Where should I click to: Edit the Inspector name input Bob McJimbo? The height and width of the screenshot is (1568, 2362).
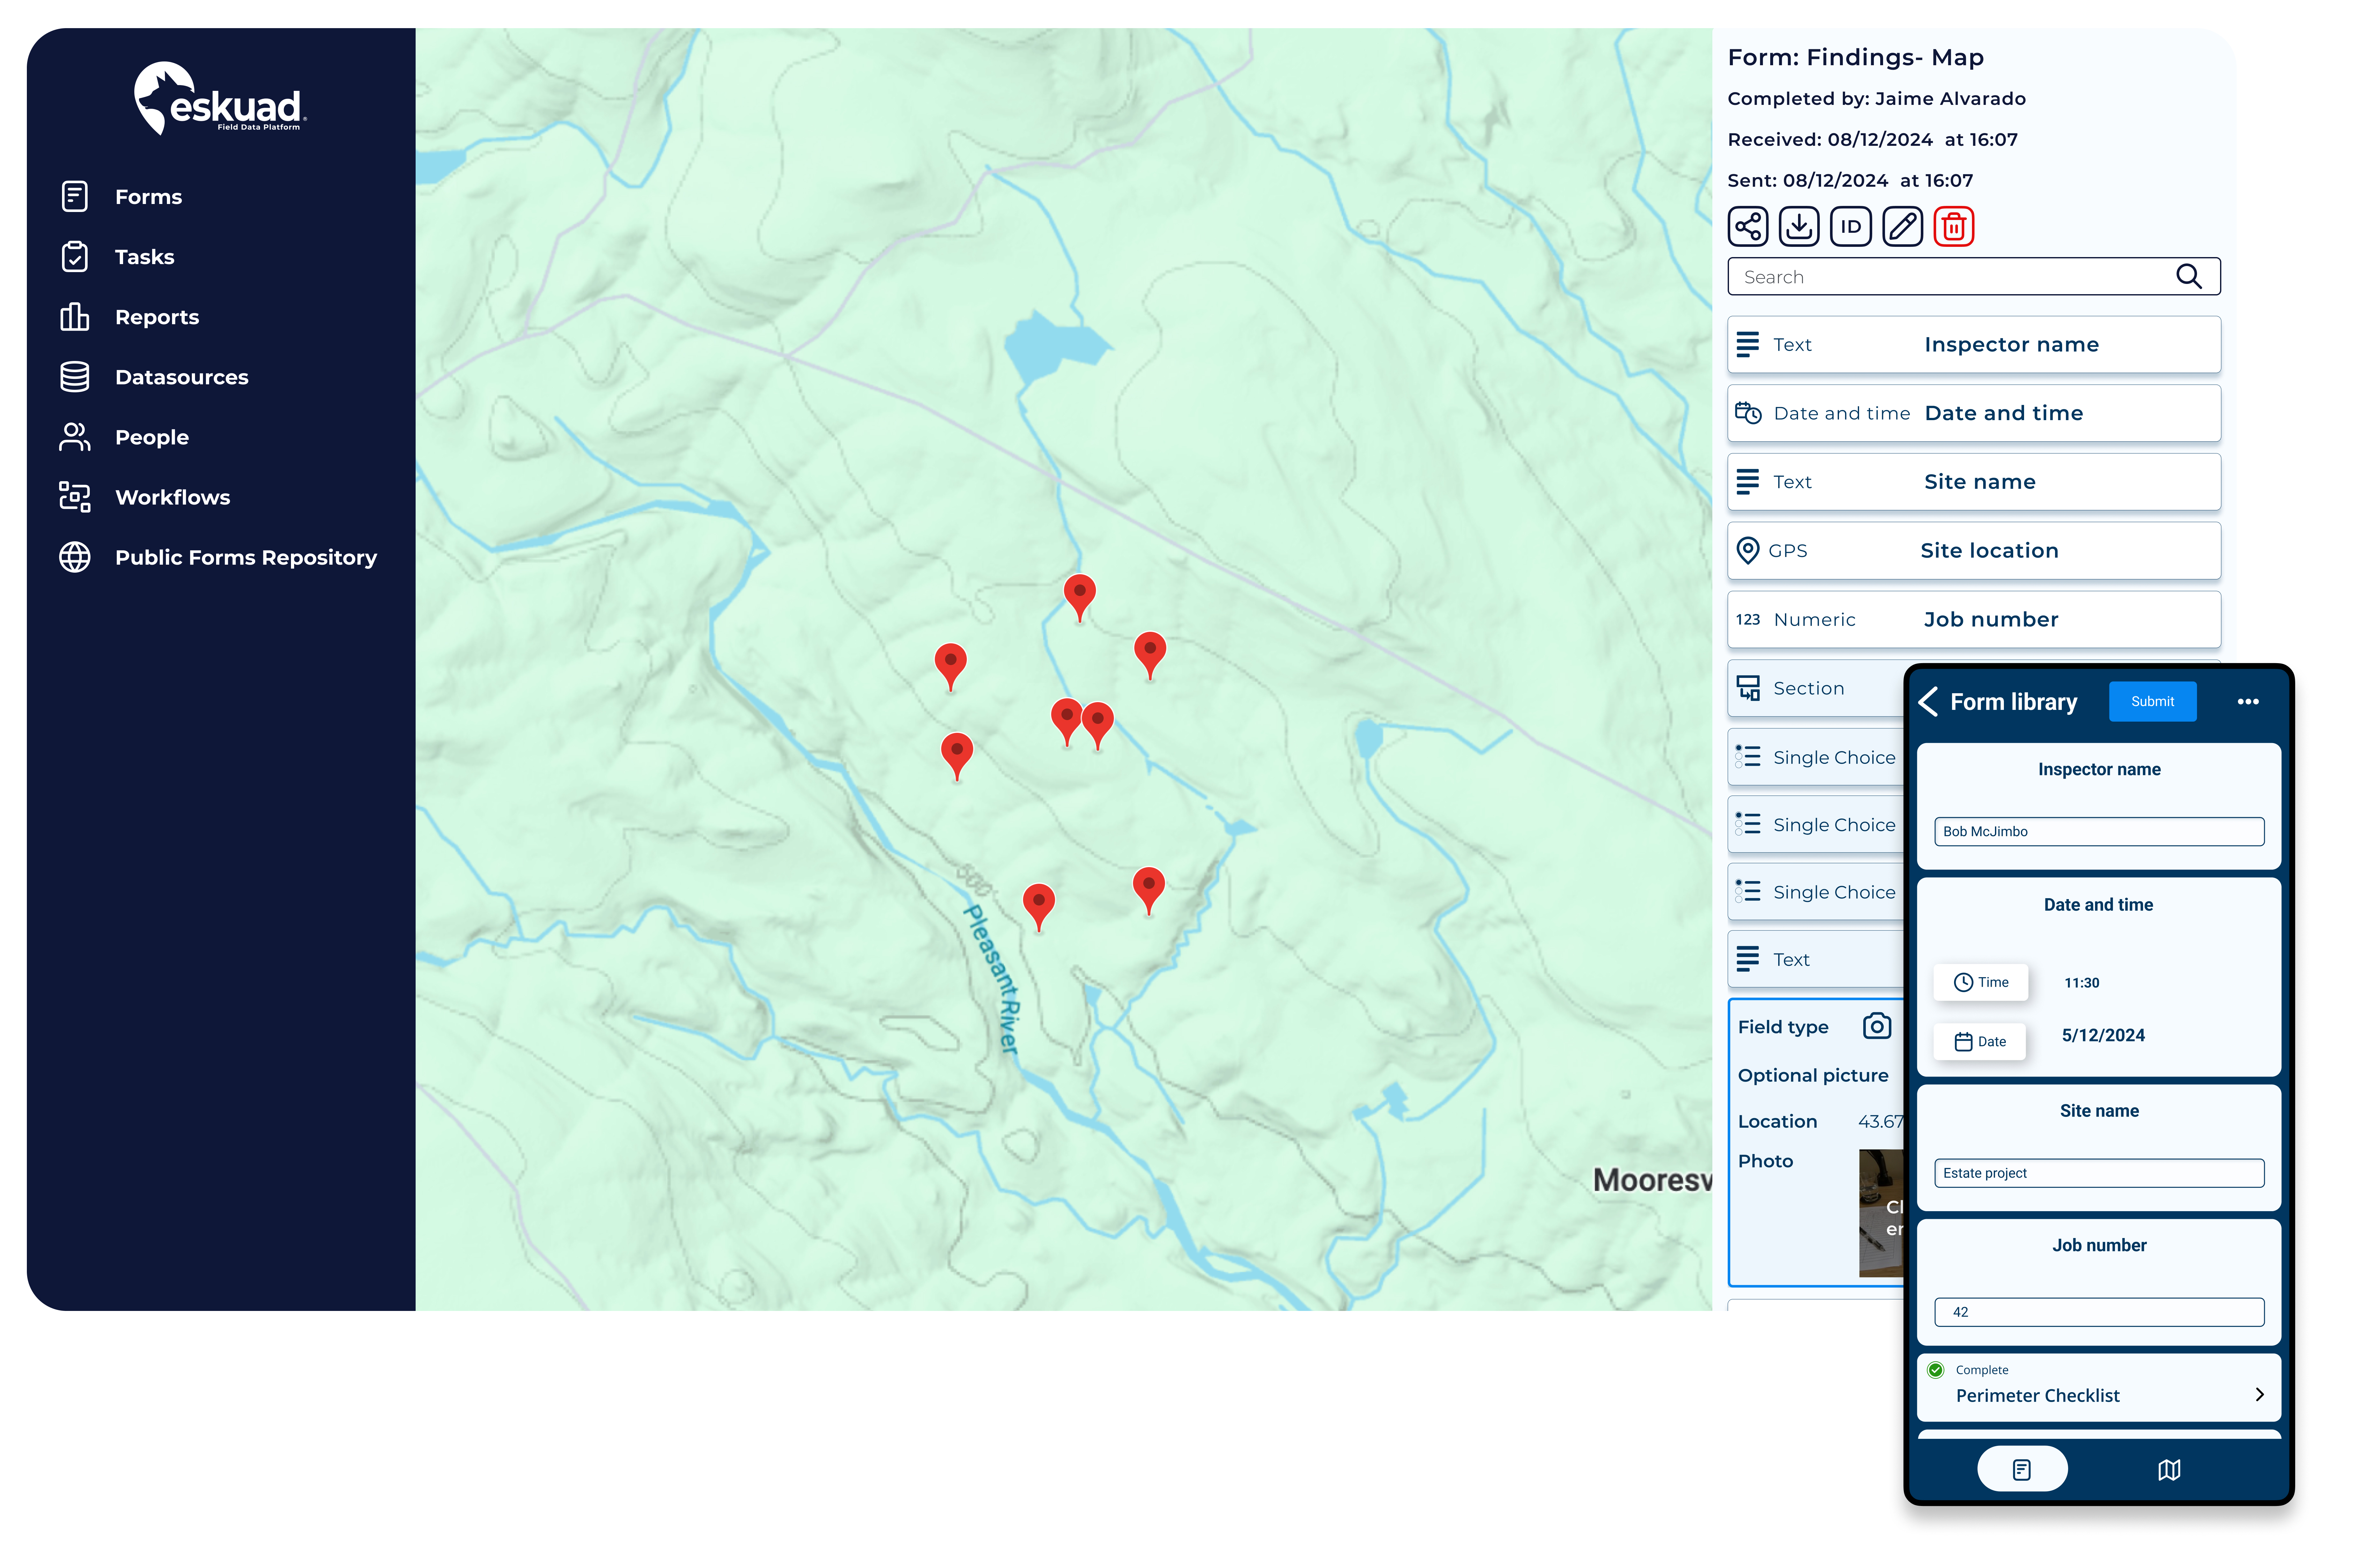point(2099,832)
